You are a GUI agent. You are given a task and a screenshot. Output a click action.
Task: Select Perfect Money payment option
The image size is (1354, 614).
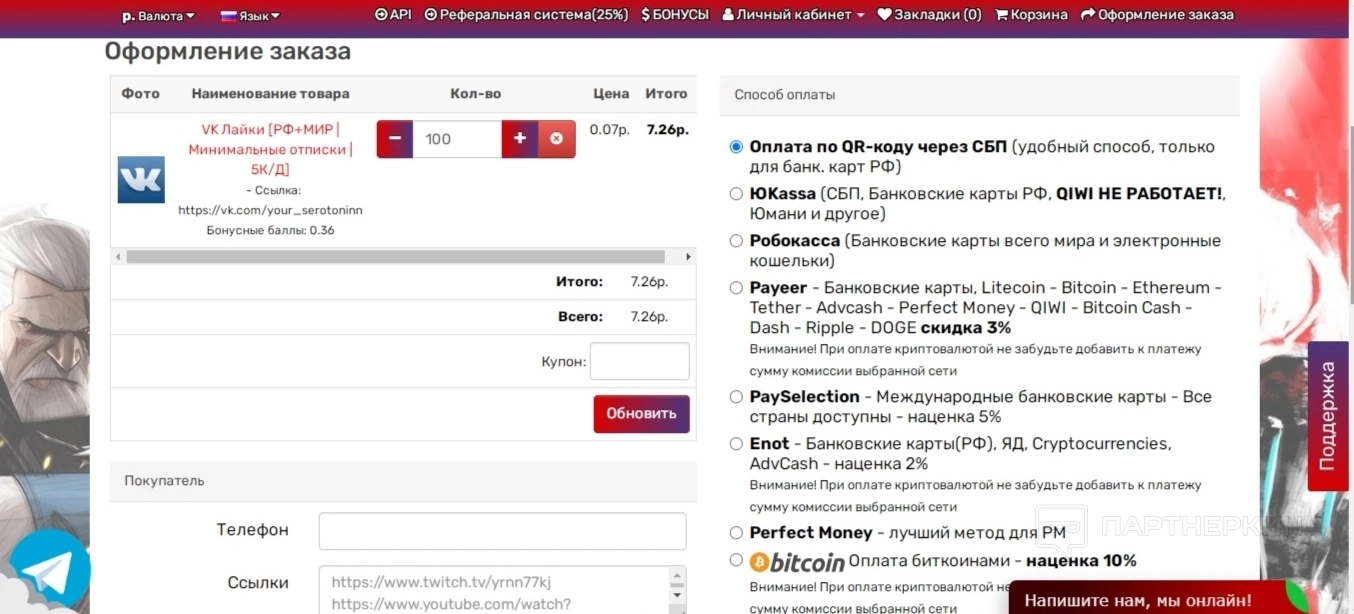pyautogui.click(x=736, y=533)
